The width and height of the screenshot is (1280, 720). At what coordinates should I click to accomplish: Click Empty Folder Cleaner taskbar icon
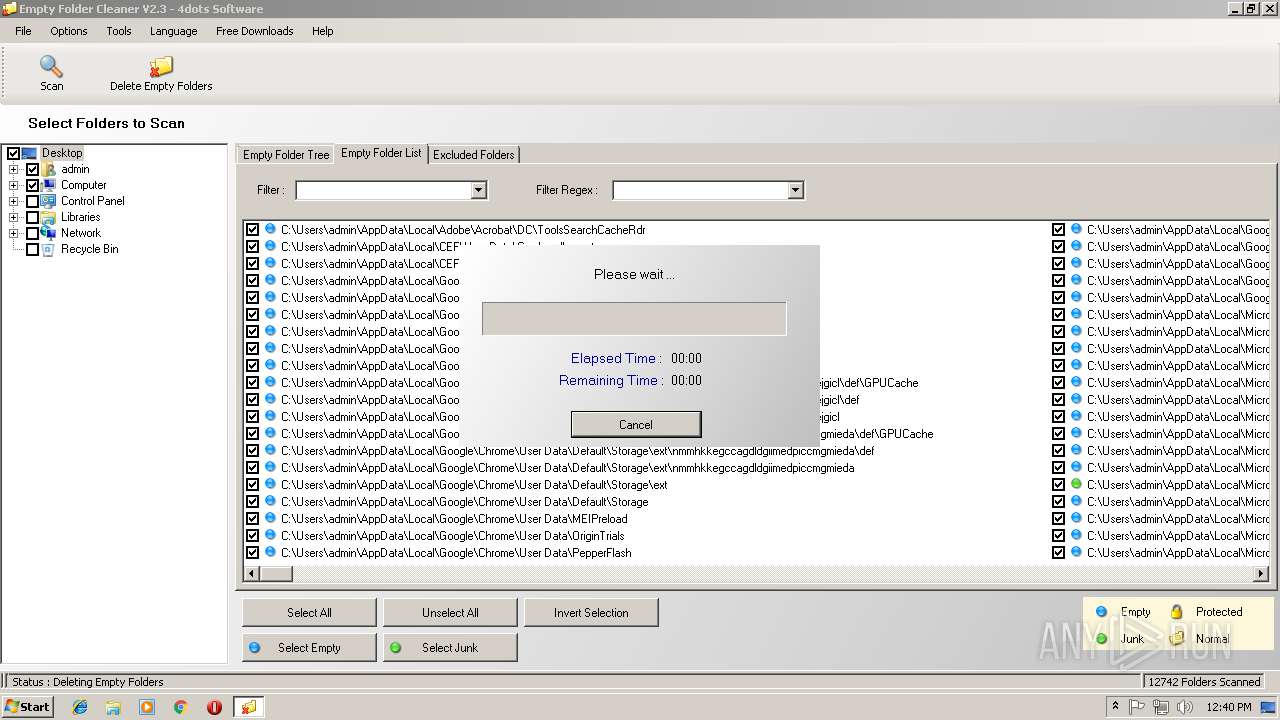coord(248,707)
